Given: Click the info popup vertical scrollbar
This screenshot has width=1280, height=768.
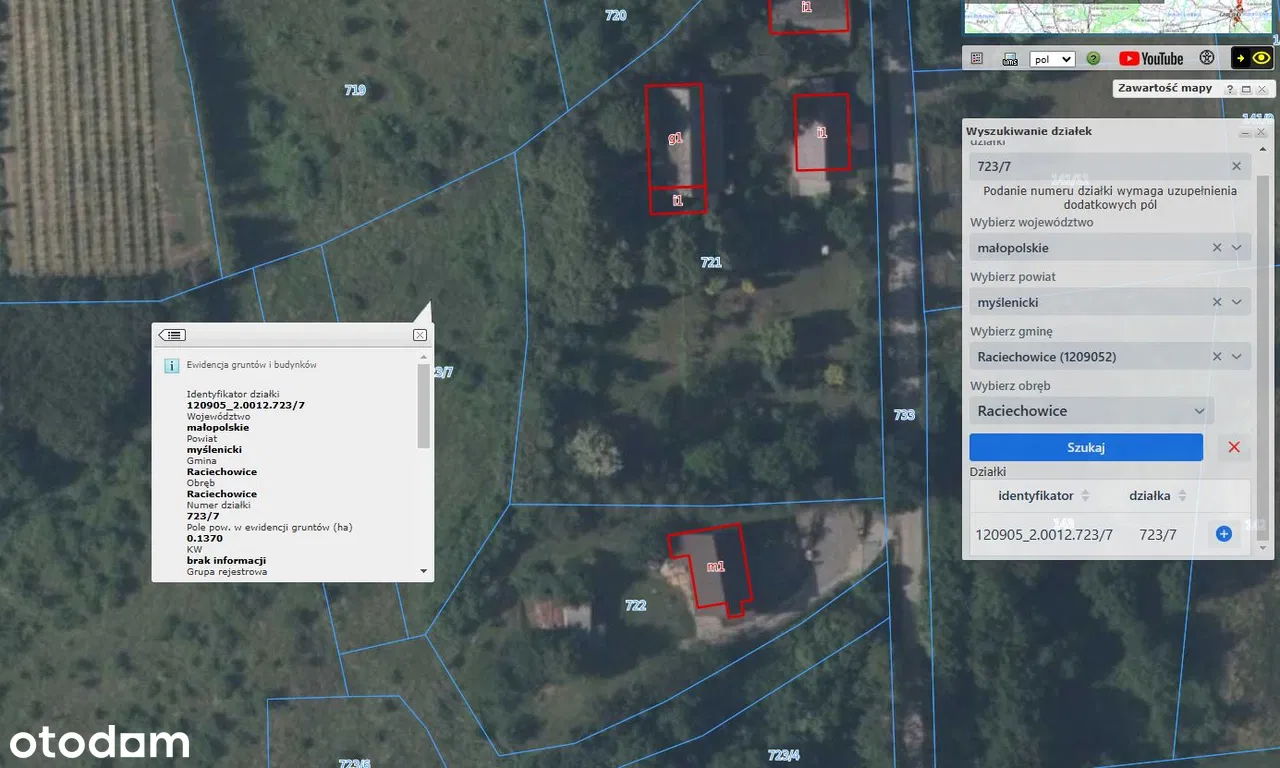Looking at the screenshot, I should (x=424, y=410).
